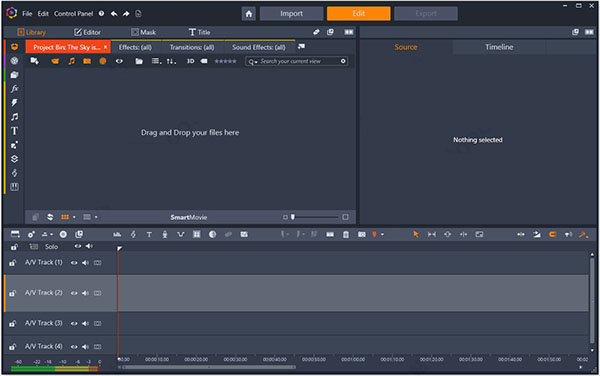This screenshot has width=600, height=376.
Task: Open the thumbnails view dropdown at the library's bottom
Action: [x=74, y=217]
